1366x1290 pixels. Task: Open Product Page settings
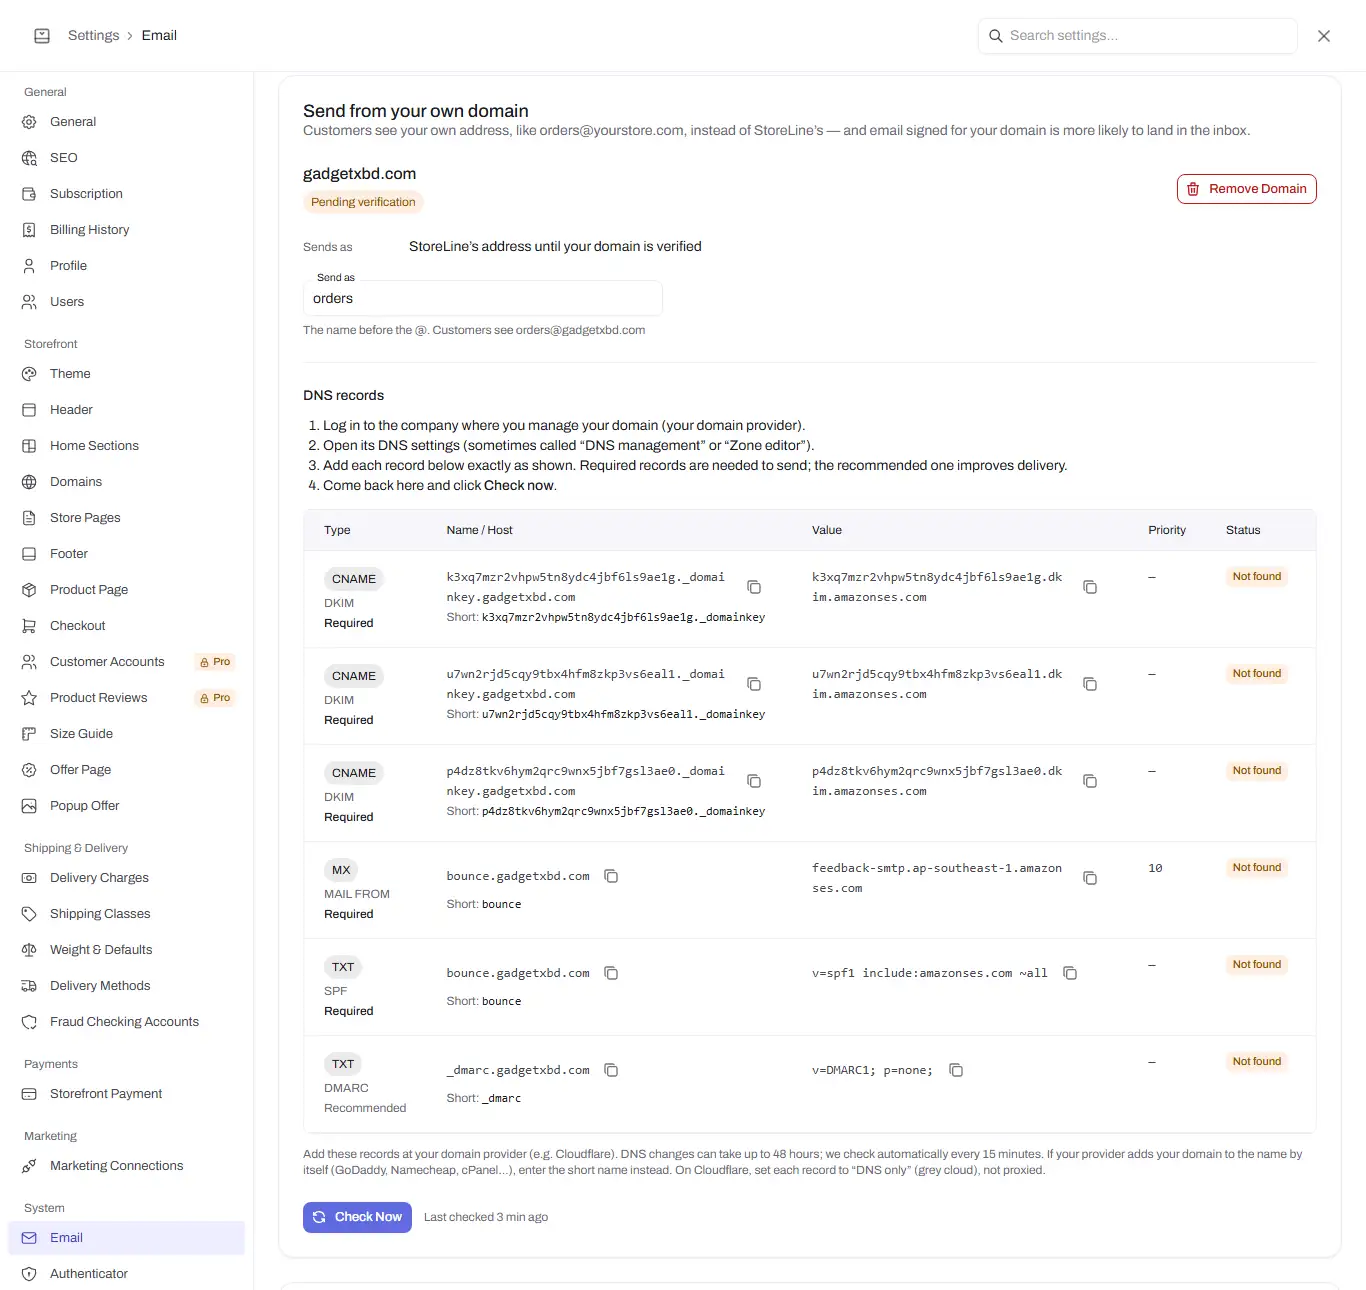click(x=126, y=590)
